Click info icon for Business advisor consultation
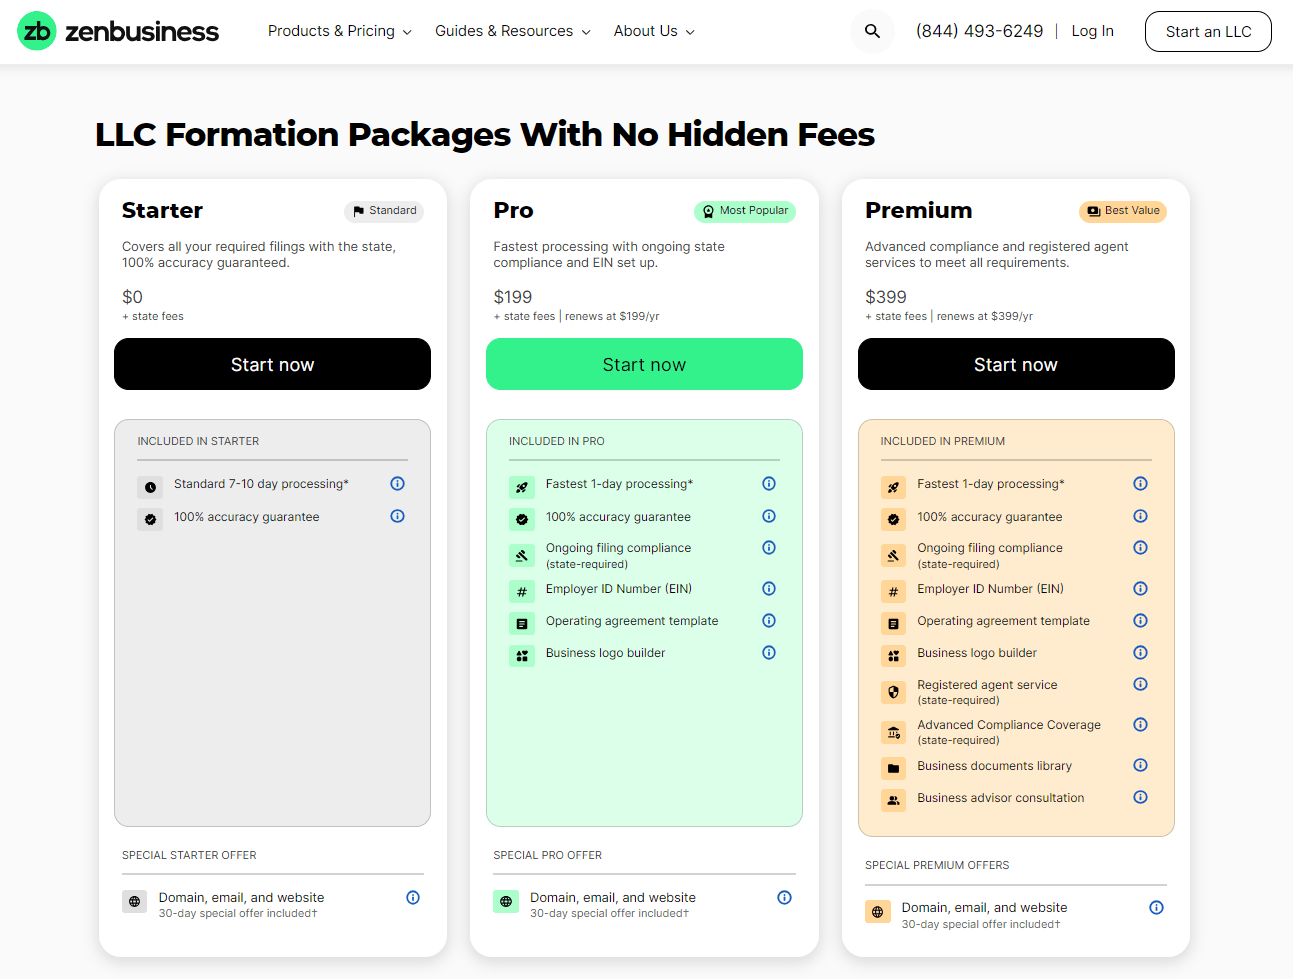Image resolution: width=1293 pixels, height=979 pixels. coord(1140,797)
